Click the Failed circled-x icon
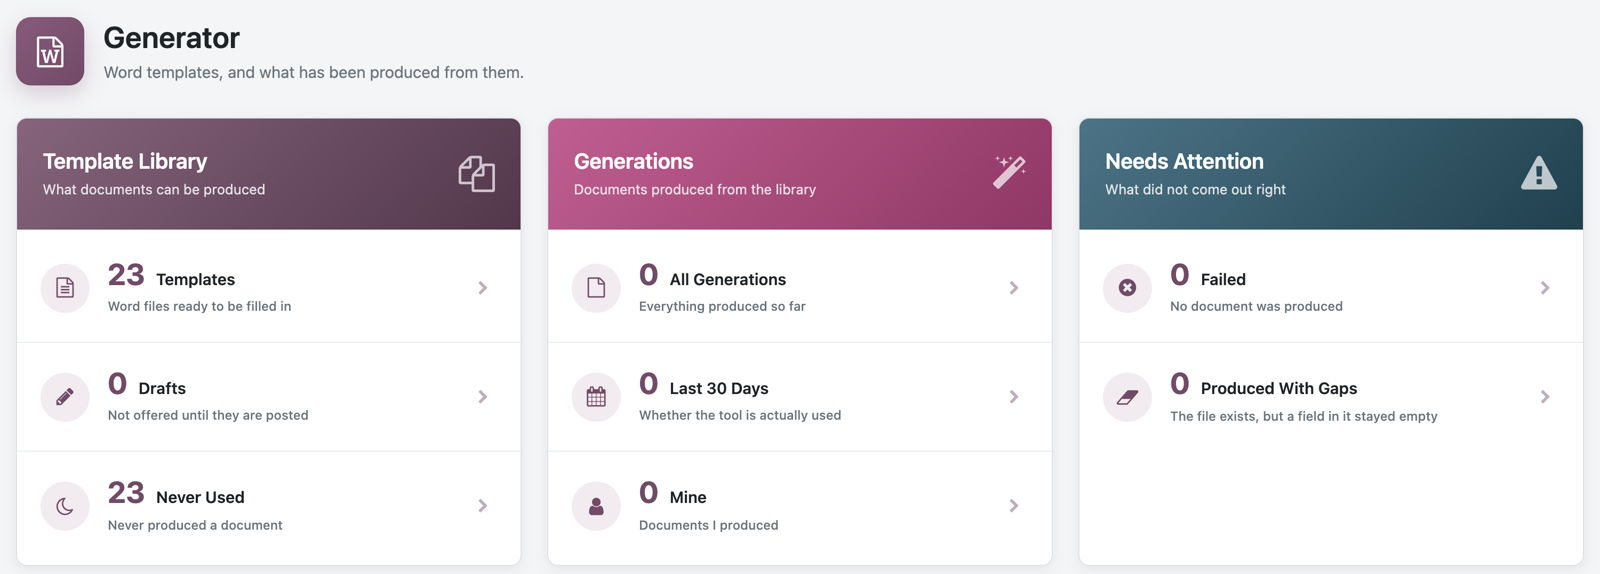Screen dimensions: 1600x574 pos(1127,288)
